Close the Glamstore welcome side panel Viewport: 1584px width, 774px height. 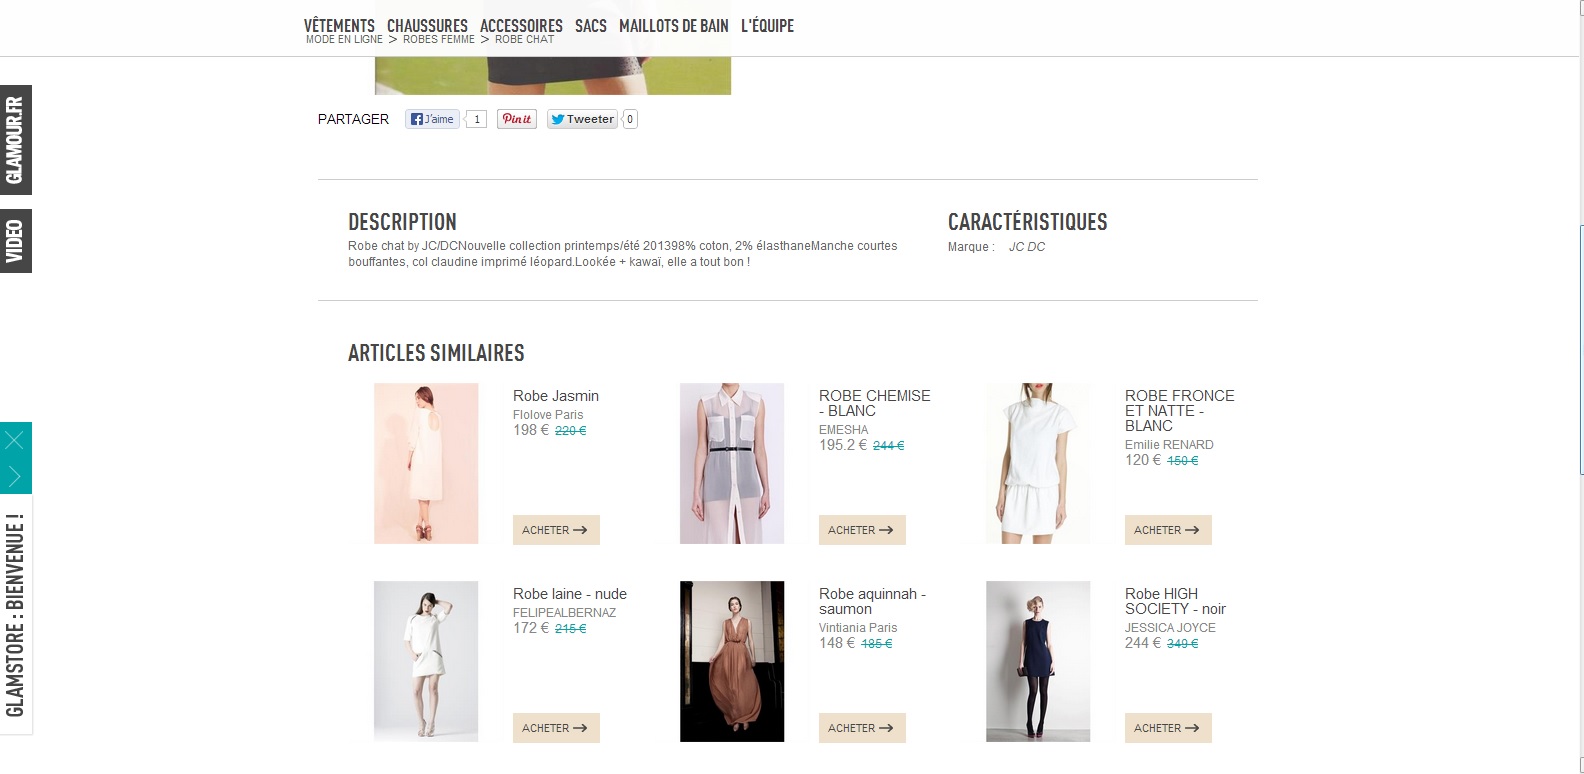click(x=15, y=440)
